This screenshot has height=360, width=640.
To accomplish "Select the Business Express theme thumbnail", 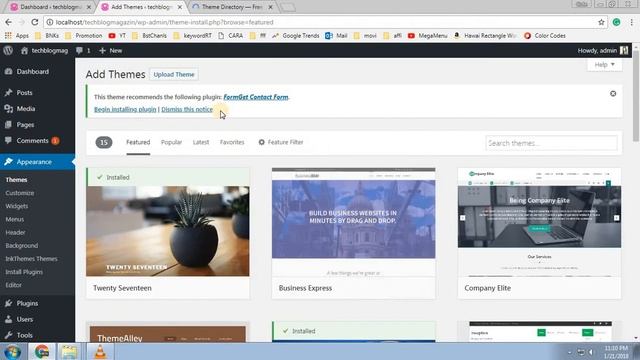I will click(353, 222).
